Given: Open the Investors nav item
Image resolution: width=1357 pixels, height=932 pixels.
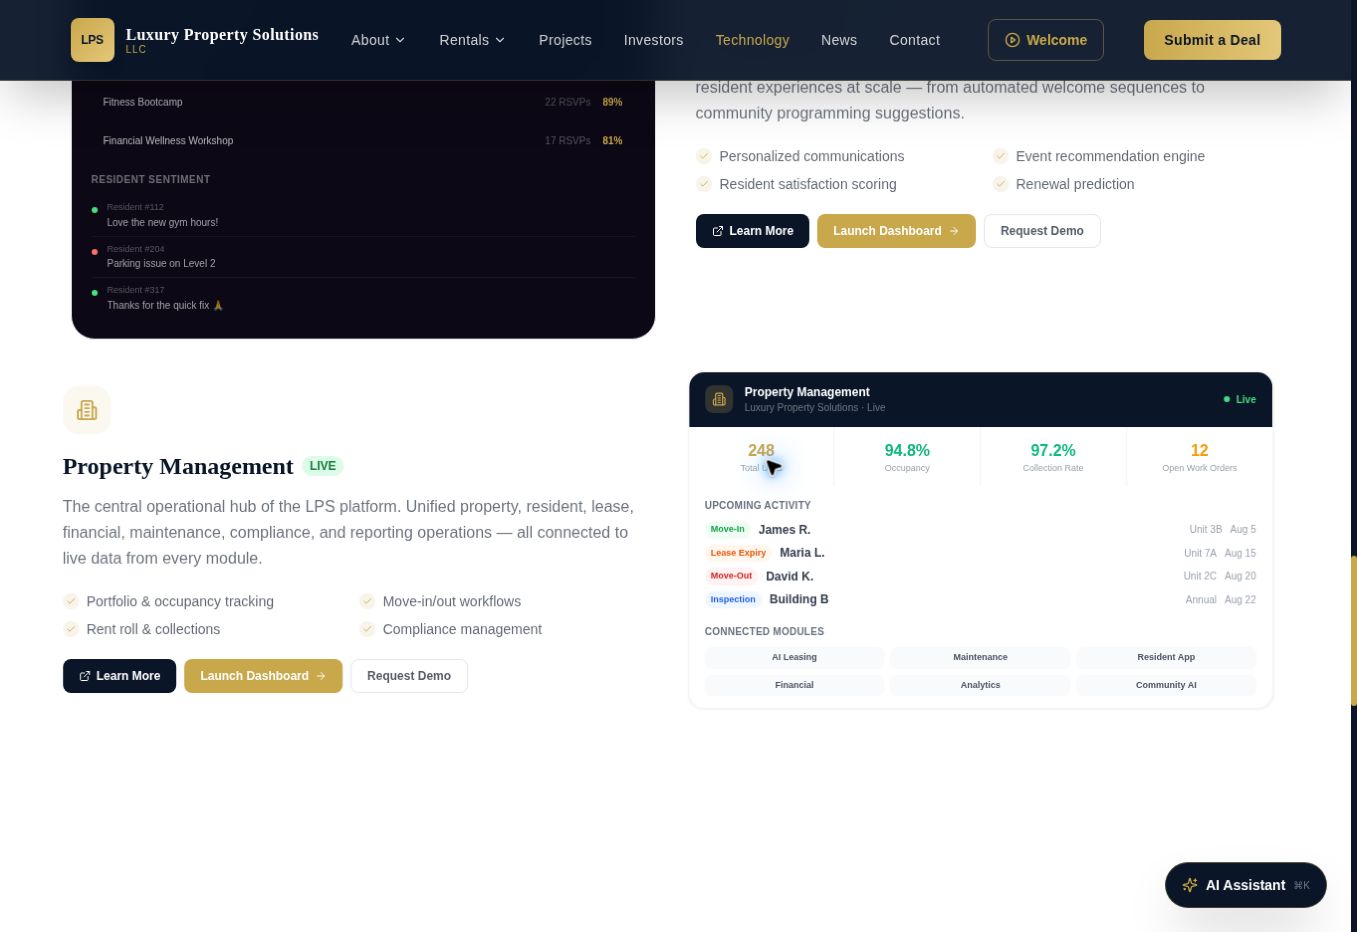Looking at the screenshot, I should [654, 40].
